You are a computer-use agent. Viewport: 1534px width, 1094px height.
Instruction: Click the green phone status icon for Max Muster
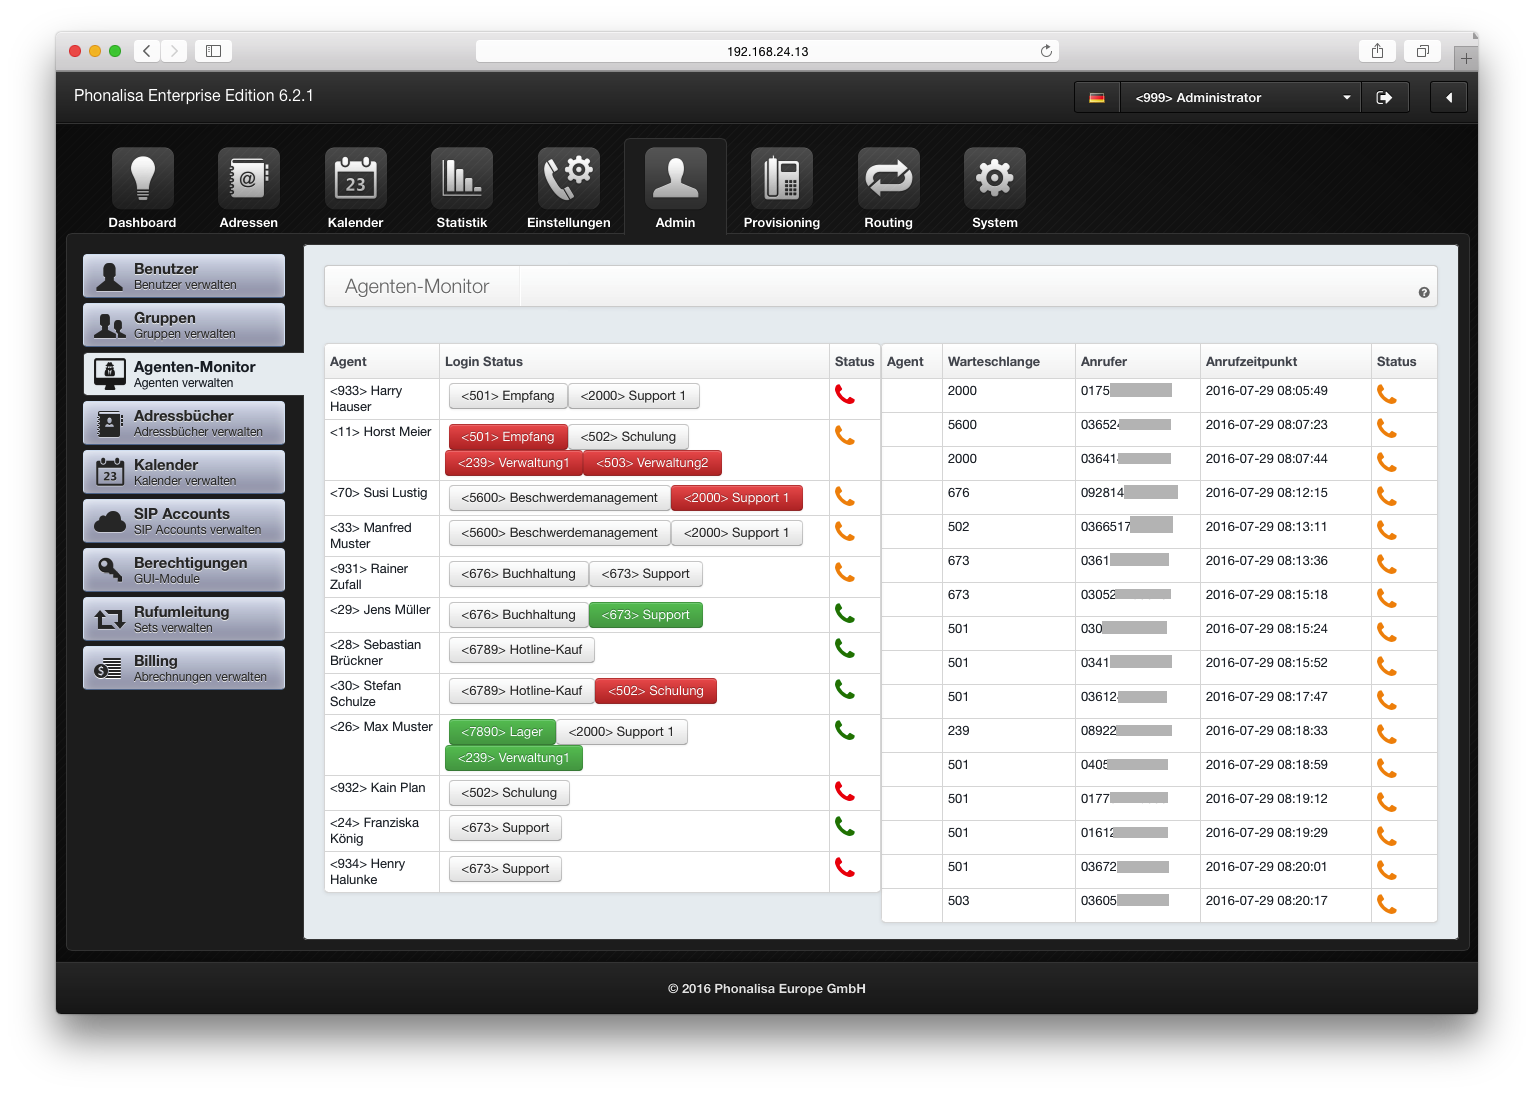(x=845, y=731)
